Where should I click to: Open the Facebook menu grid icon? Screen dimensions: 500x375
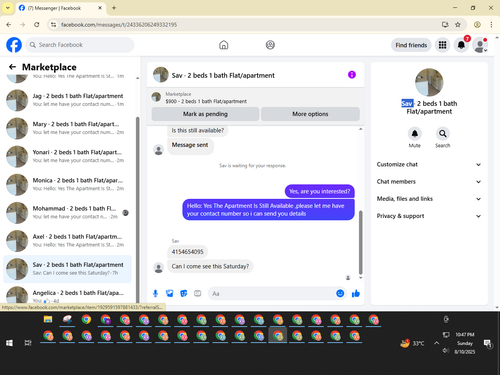pyautogui.click(x=442, y=45)
